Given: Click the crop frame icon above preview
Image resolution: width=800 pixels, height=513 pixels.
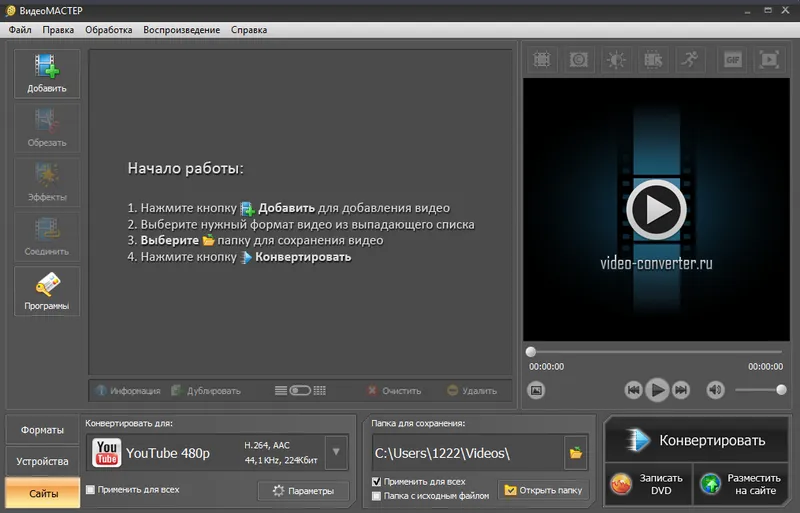Looking at the screenshot, I should click(x=542, y=60).
